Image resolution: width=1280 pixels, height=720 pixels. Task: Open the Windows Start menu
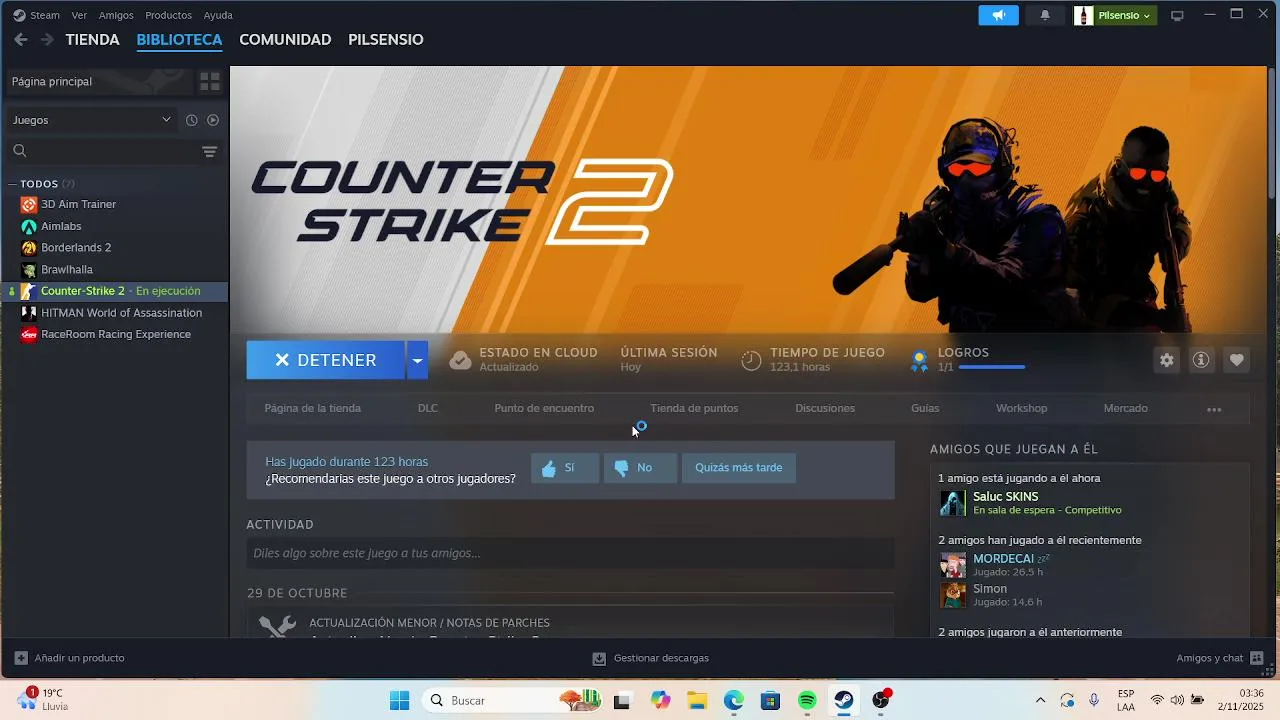click(399, 701)
